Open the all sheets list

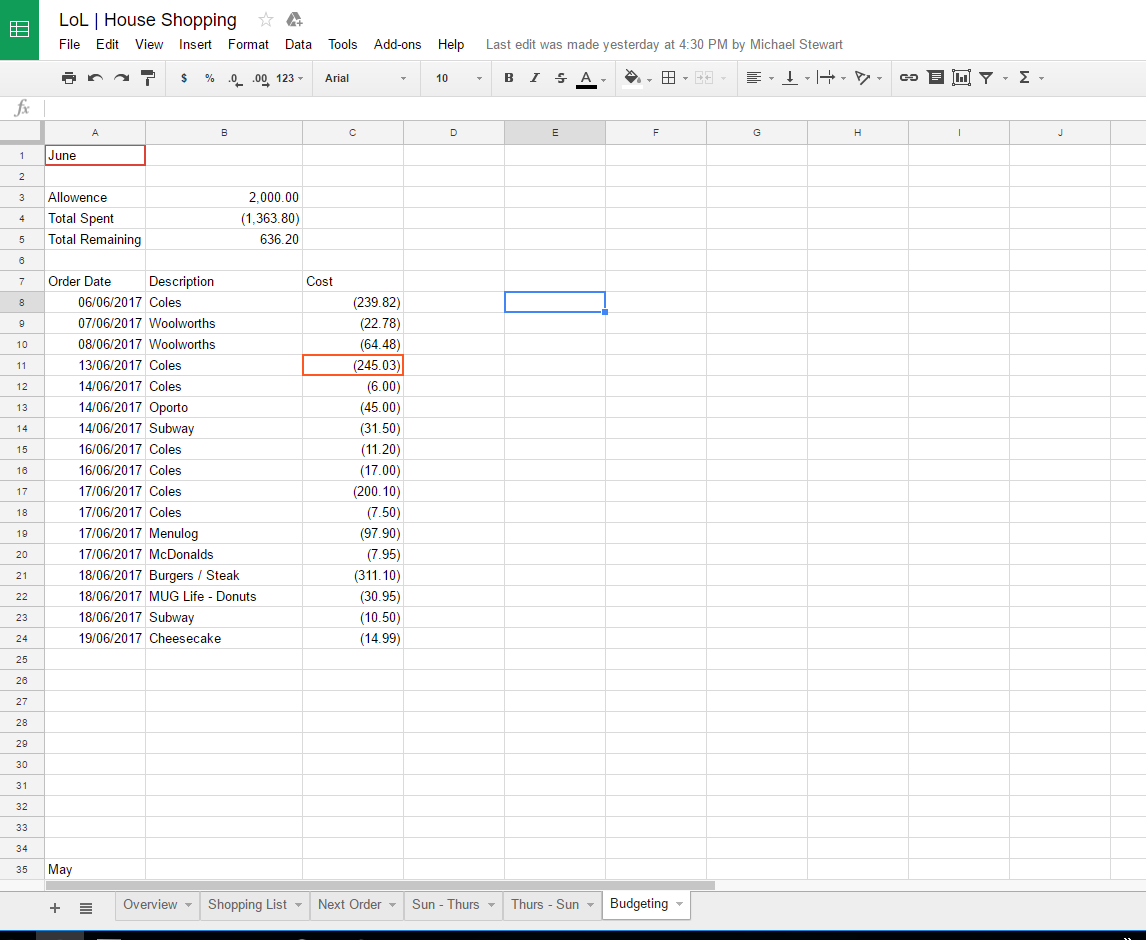pyautogui.click(x=86, y=908)
